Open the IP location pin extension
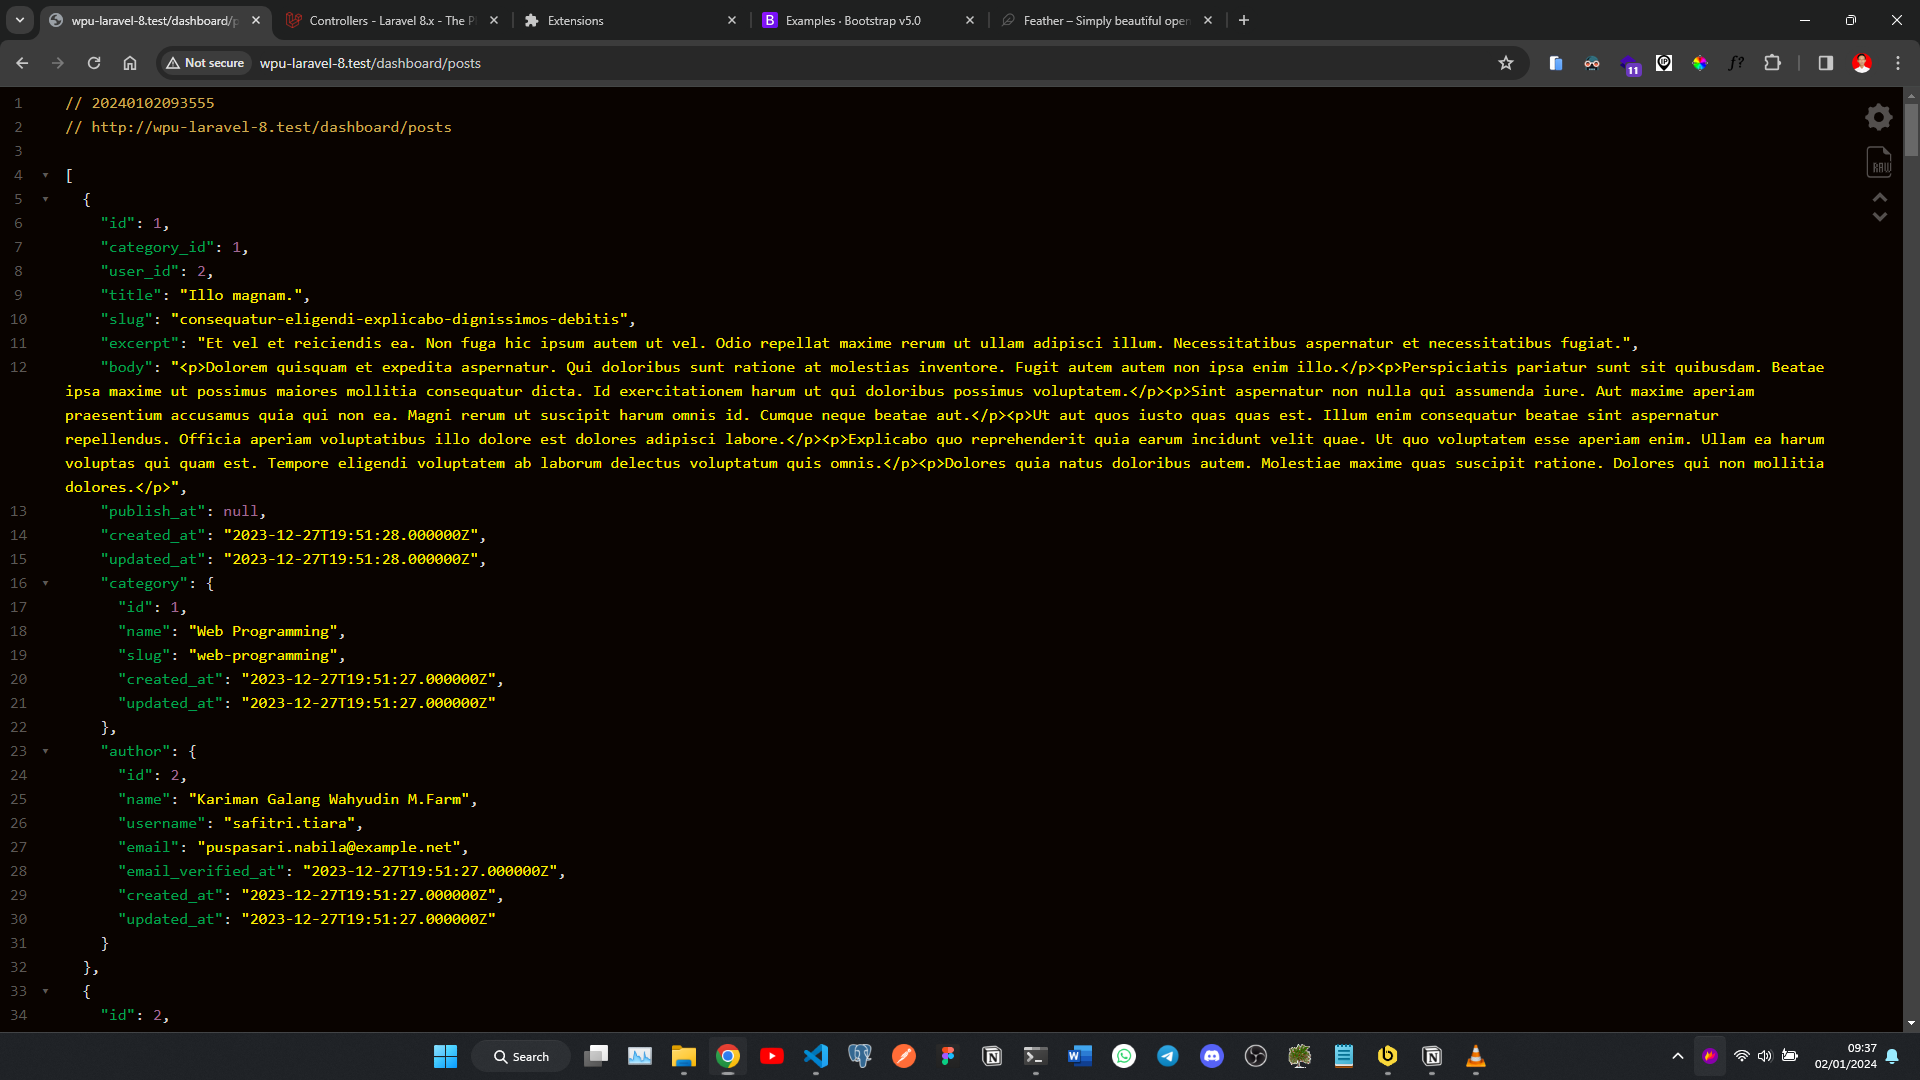 [x=1664, y=63]
